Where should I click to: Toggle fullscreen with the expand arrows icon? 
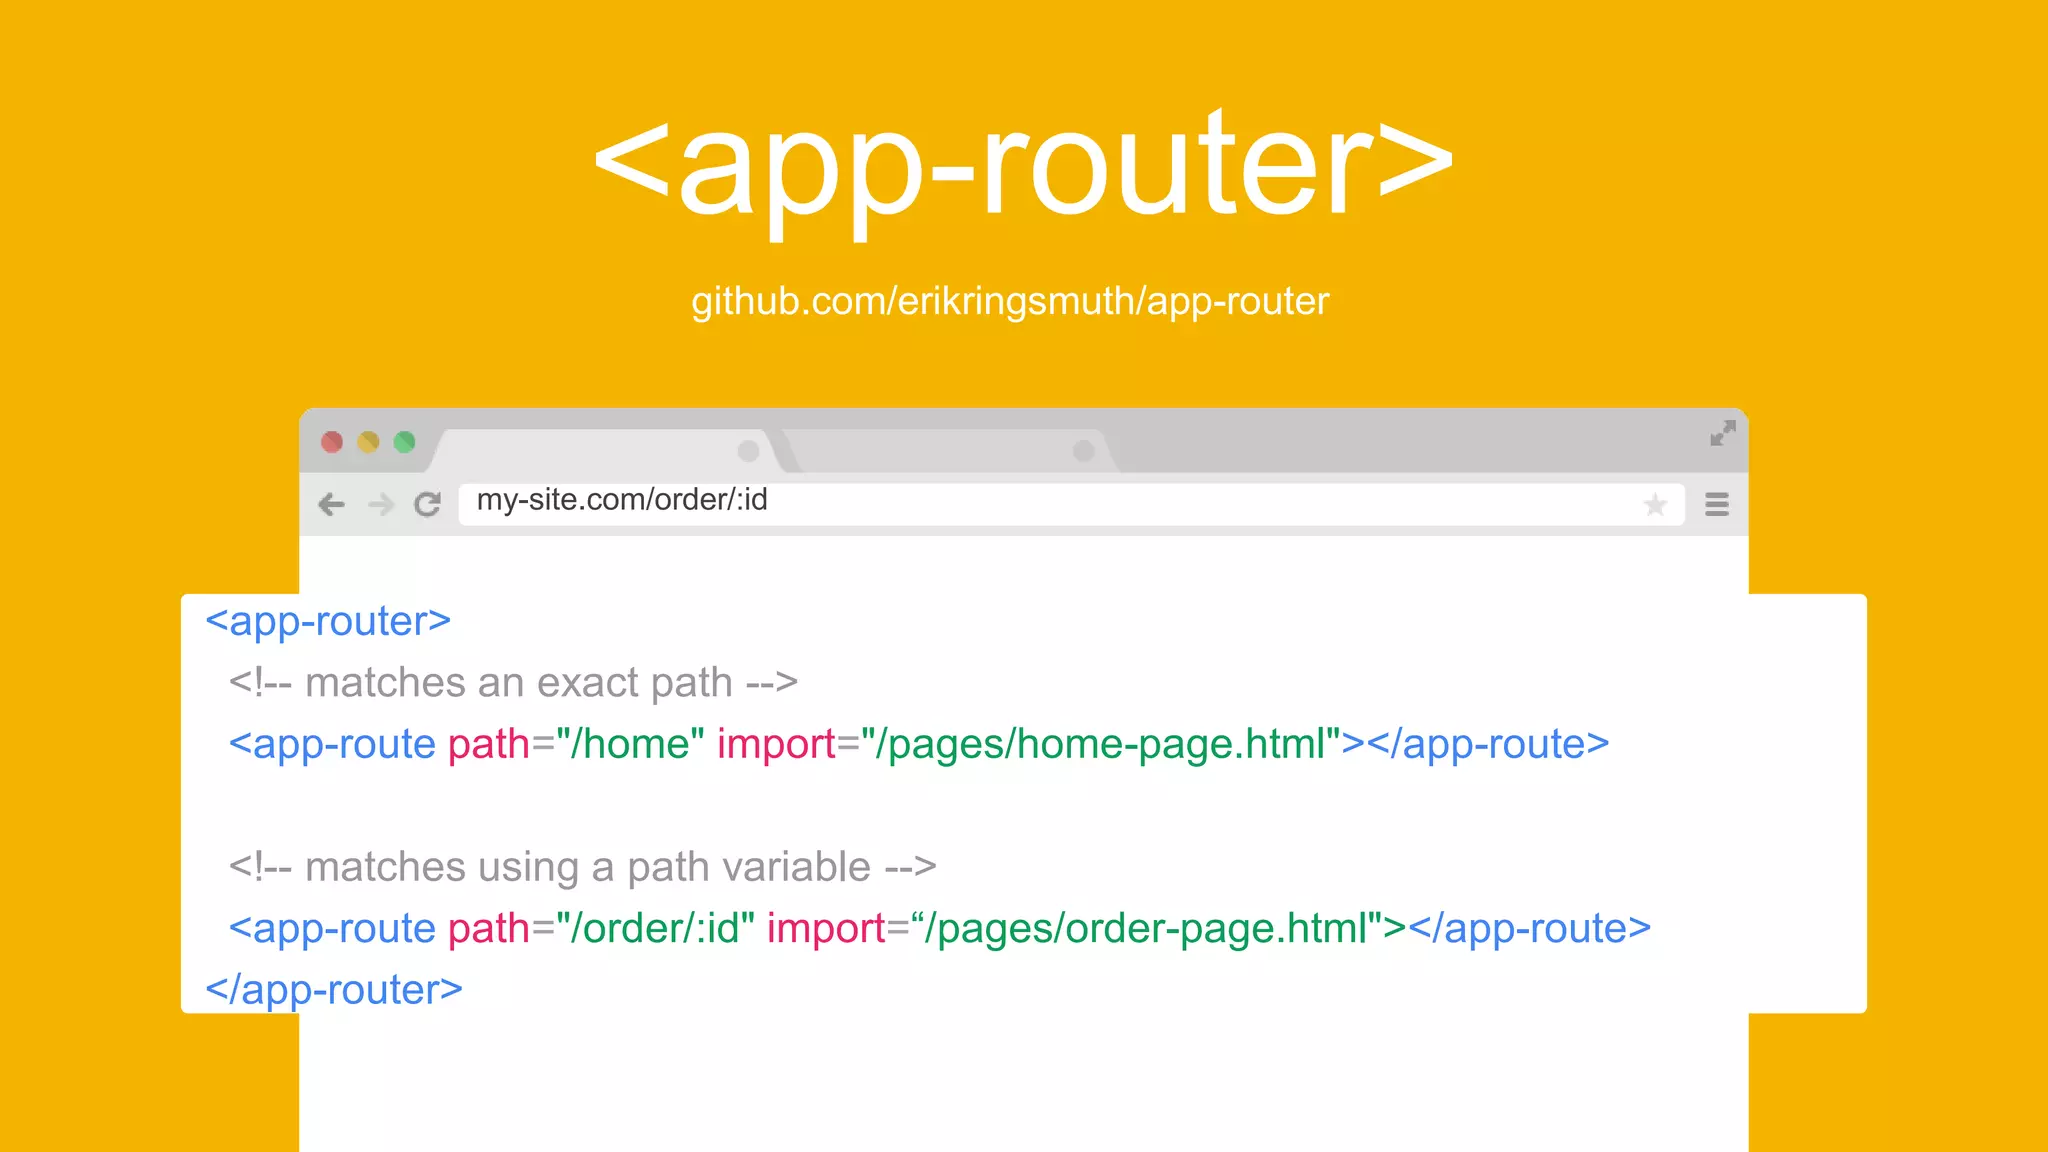pos(1723,433)
